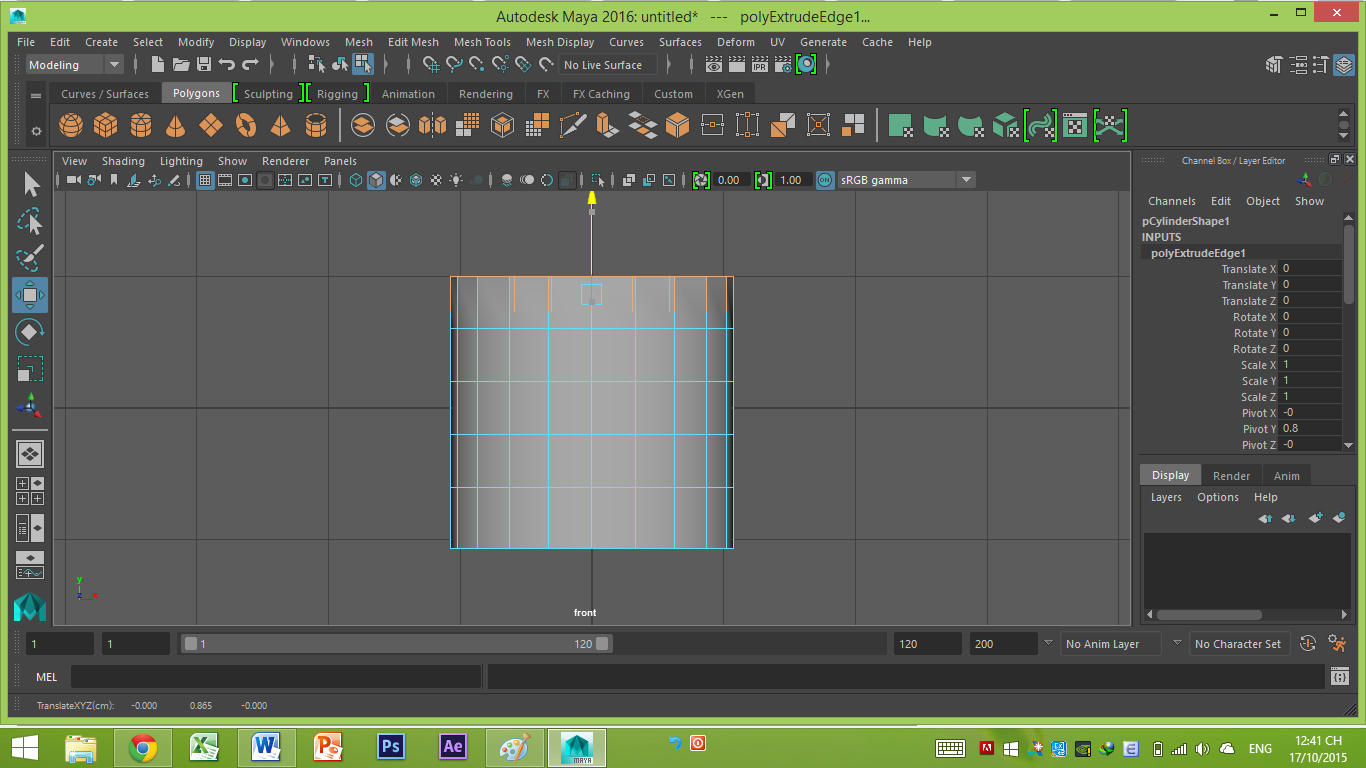Switch to the Render tab in Channel Box
The height and width of the screenshot is (768, 1366).
coord(1231,474)
